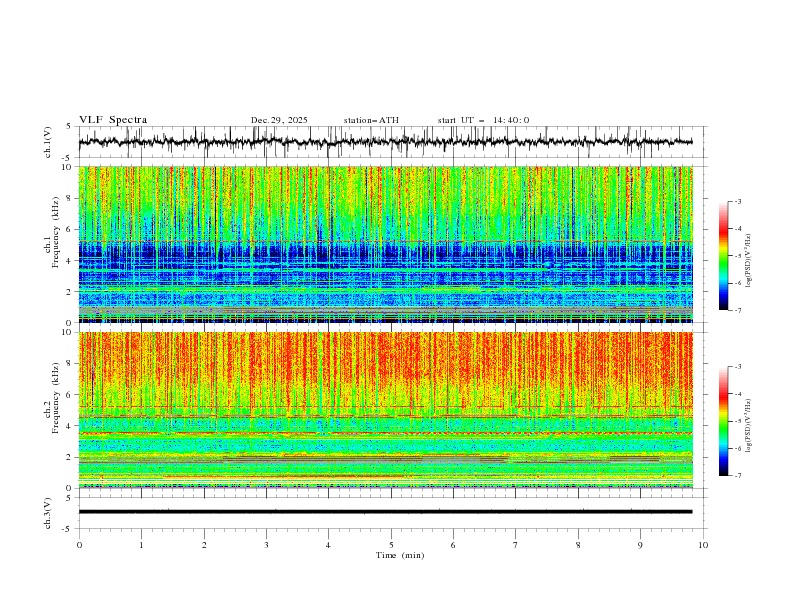792x612 pixels.
Task: Click the ch.1 spectrogram plot area
Action: click(x=386, y=244)
